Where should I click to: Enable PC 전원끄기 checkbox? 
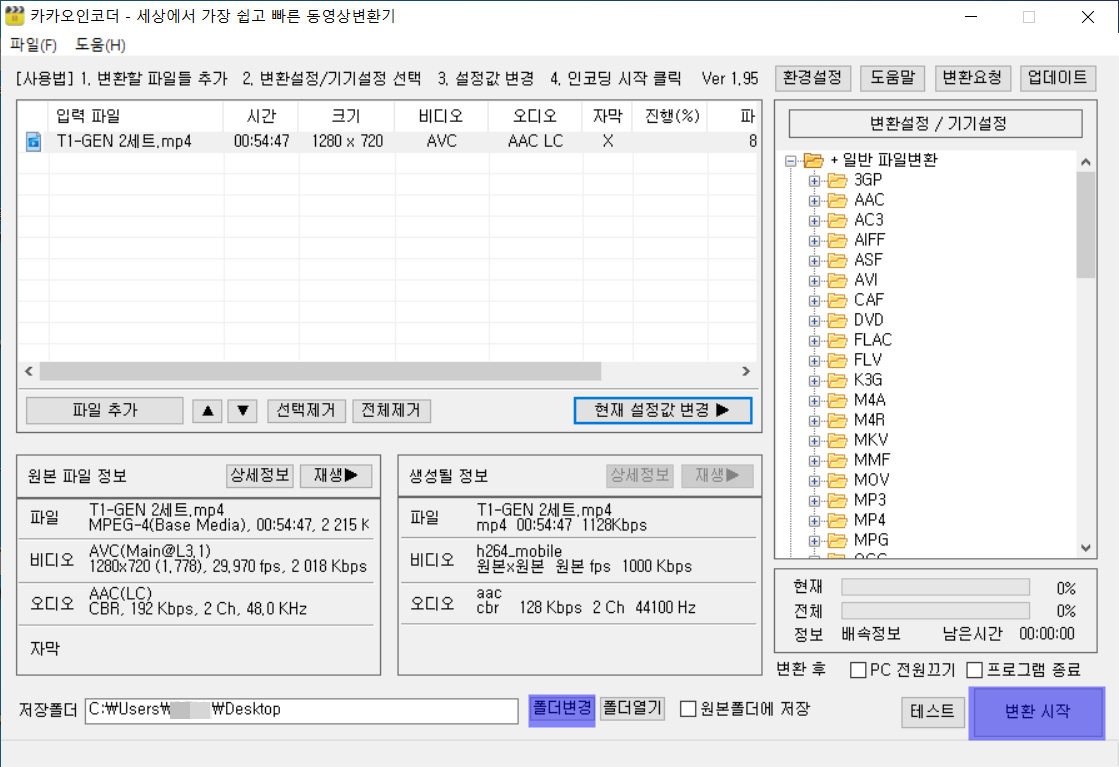pos(859,670)
